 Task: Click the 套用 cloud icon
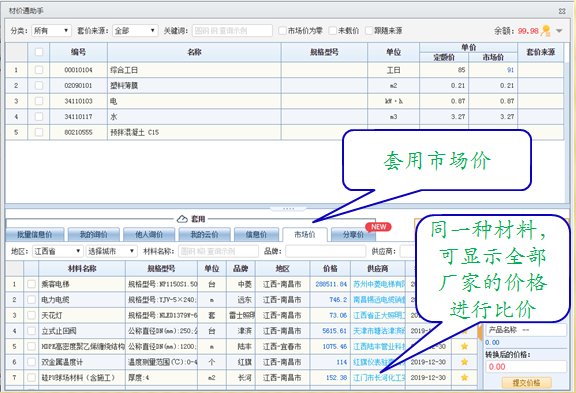click(182, 219)
